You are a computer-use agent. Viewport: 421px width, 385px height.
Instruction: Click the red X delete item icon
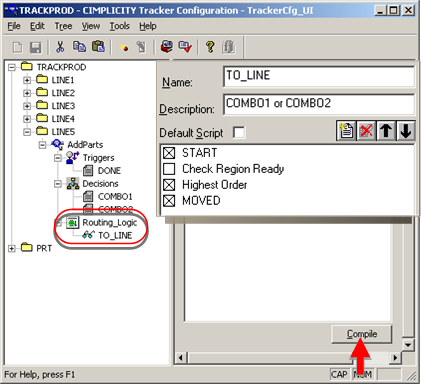[x=366, y=130]
